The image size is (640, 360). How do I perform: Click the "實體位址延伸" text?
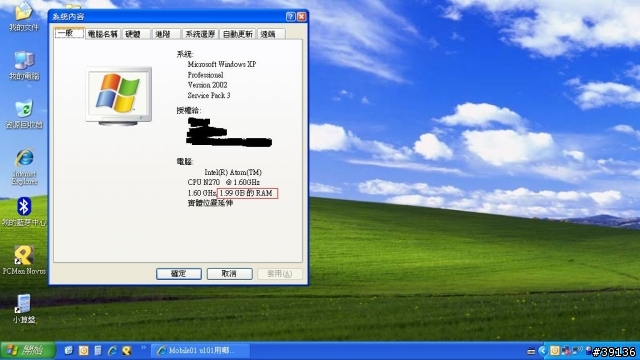click(x=210, y=203)
